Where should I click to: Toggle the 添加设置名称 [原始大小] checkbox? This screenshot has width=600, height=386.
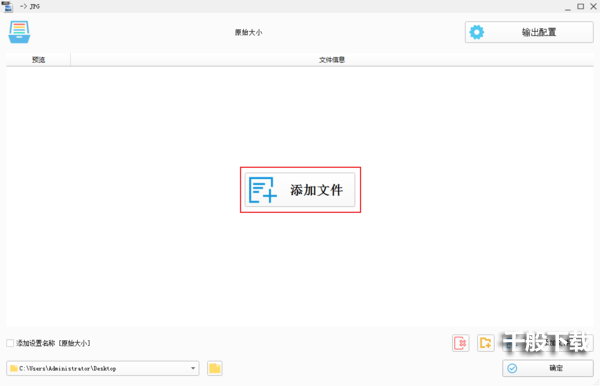(10, 343)
